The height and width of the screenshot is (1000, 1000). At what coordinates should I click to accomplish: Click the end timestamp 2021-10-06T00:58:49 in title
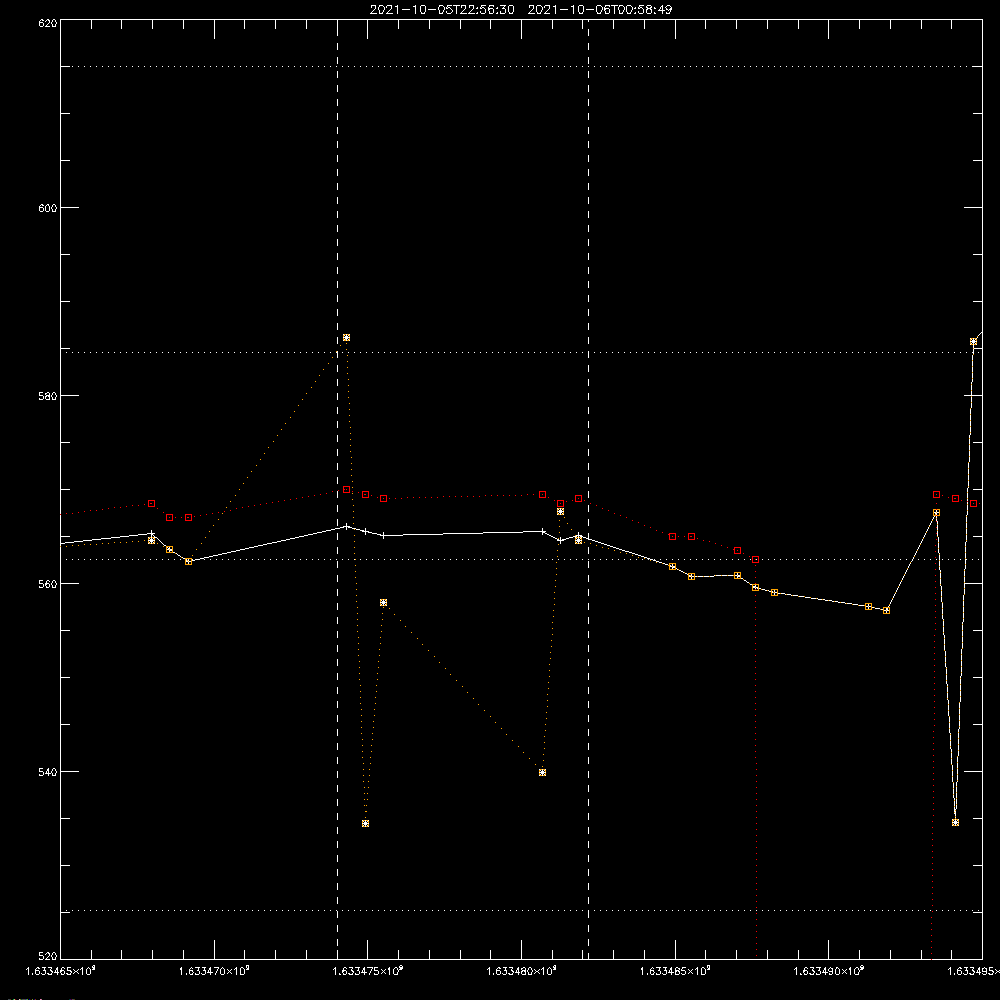coord(599,10)
